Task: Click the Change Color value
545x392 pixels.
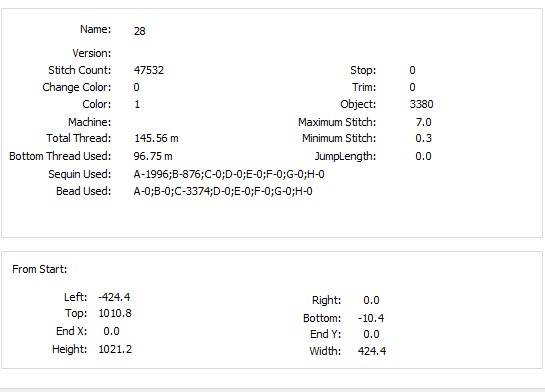Action: tap(136, 87)
